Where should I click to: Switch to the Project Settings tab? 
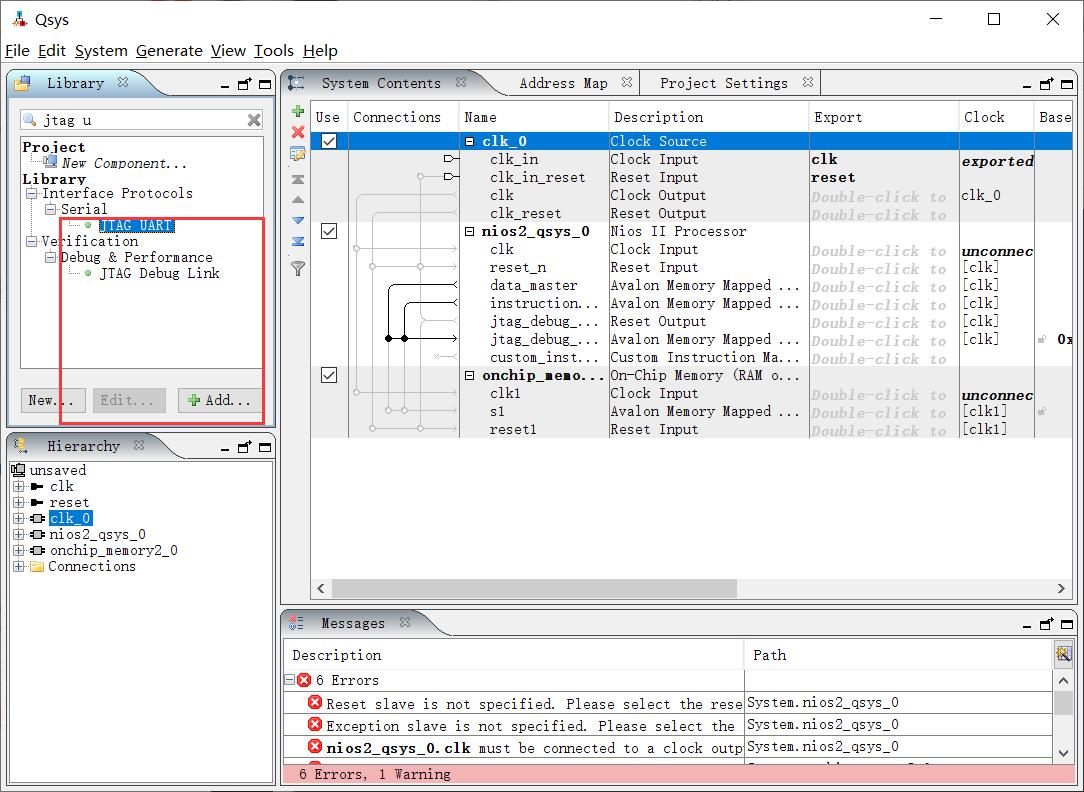[x=724, y=83]
